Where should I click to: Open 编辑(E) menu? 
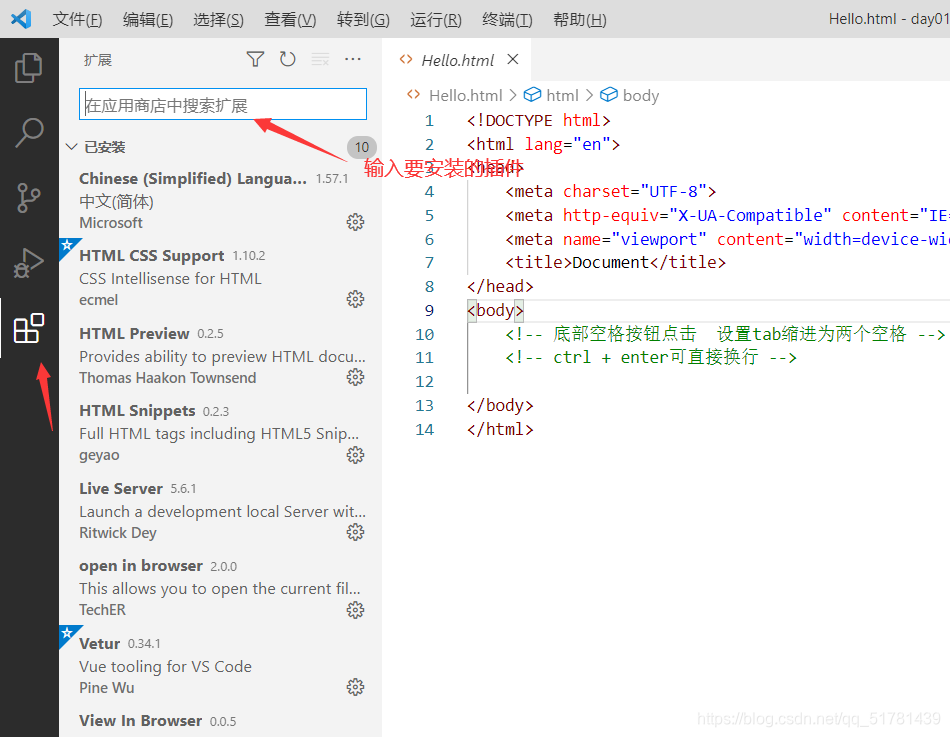[x=148, y=19]
